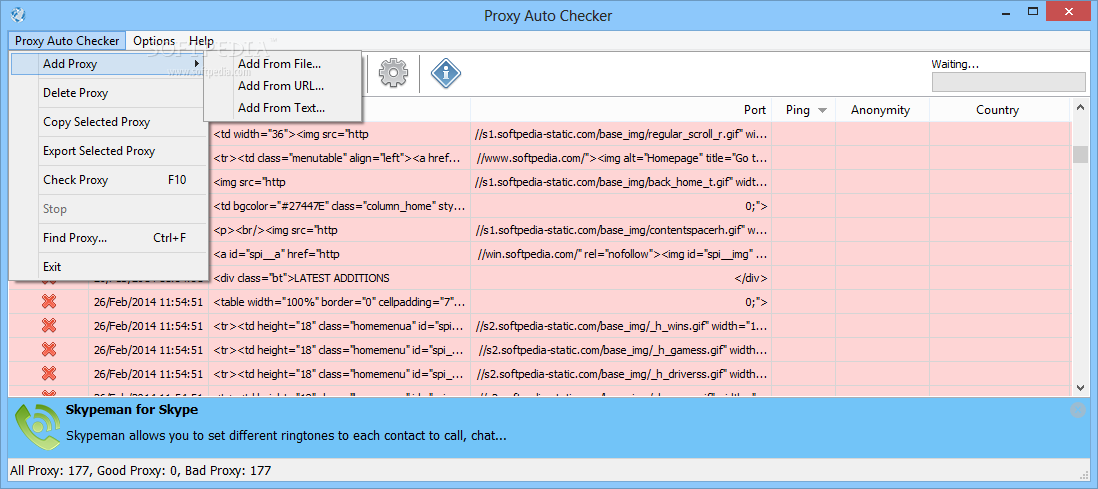
Task: Open the Proxy Auto Checker menu
Action: pos(67,41)
